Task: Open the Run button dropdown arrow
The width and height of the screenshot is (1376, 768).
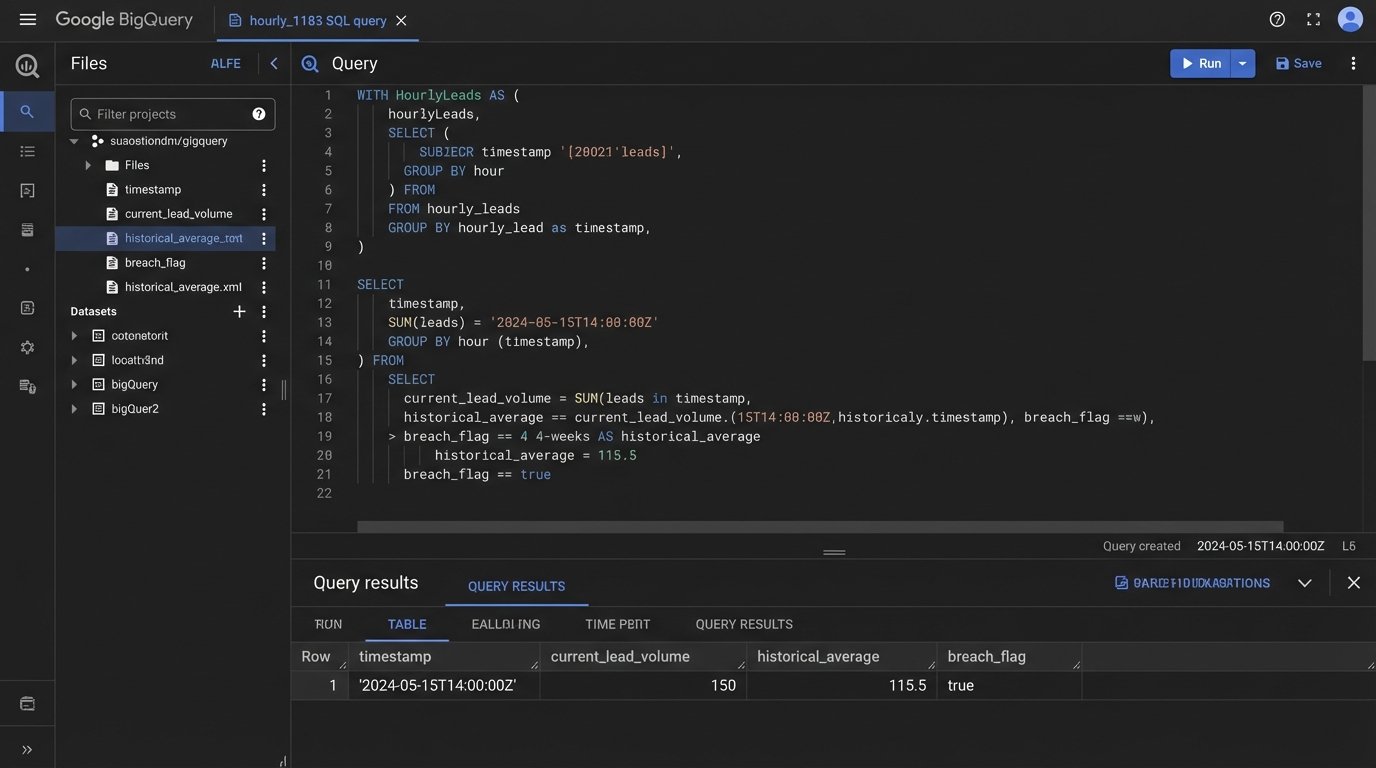Action: point(1243,63)
